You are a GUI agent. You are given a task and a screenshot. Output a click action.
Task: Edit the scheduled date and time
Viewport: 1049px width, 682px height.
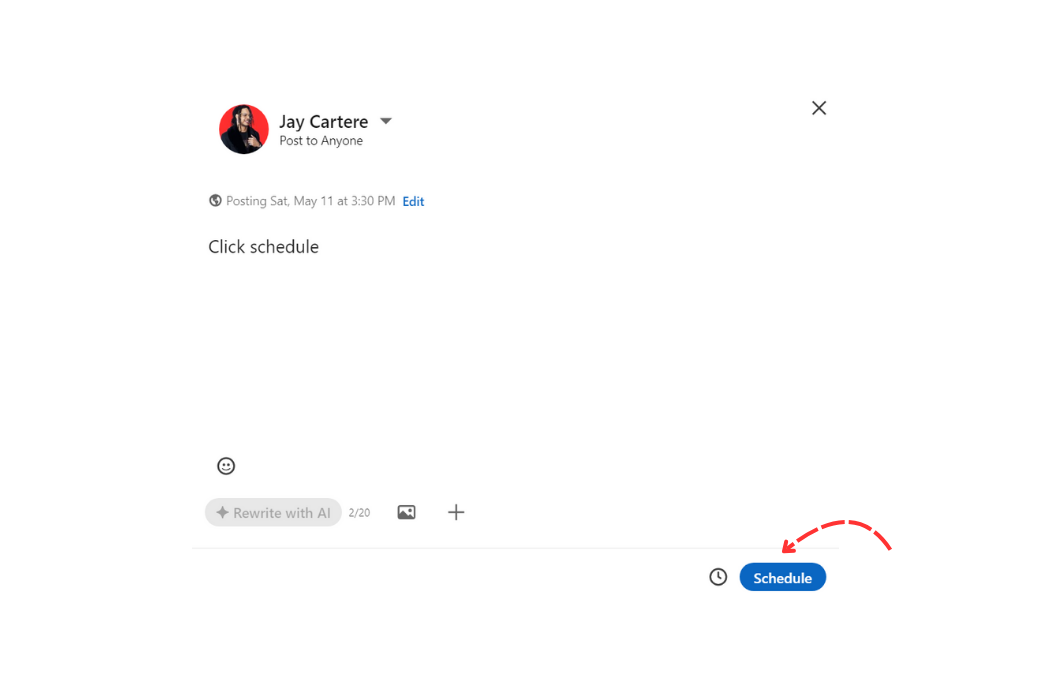pos(413,201)
